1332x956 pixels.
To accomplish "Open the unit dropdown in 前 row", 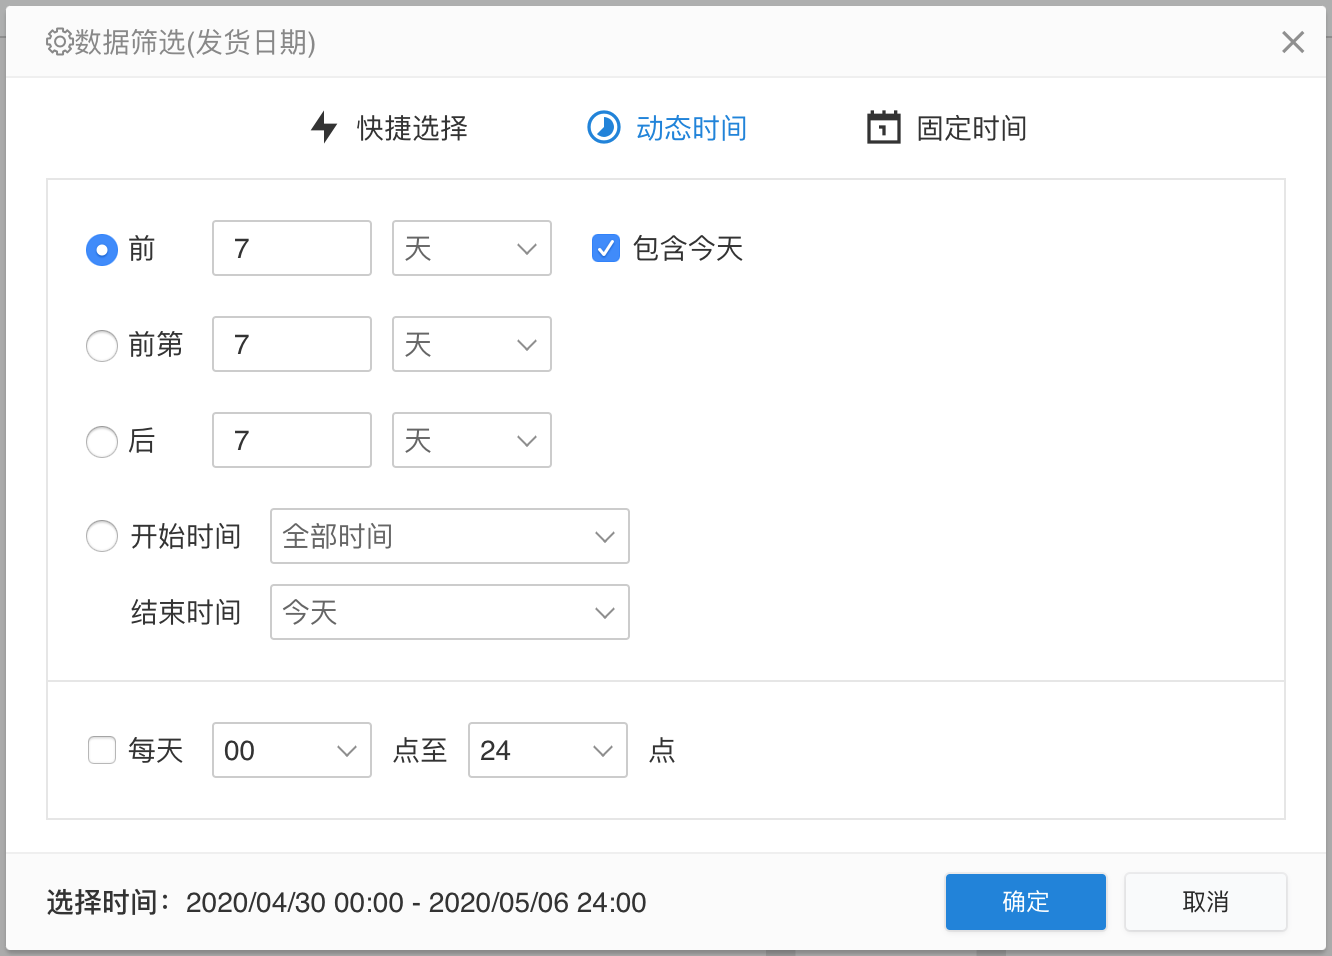I will pos(471,249).
